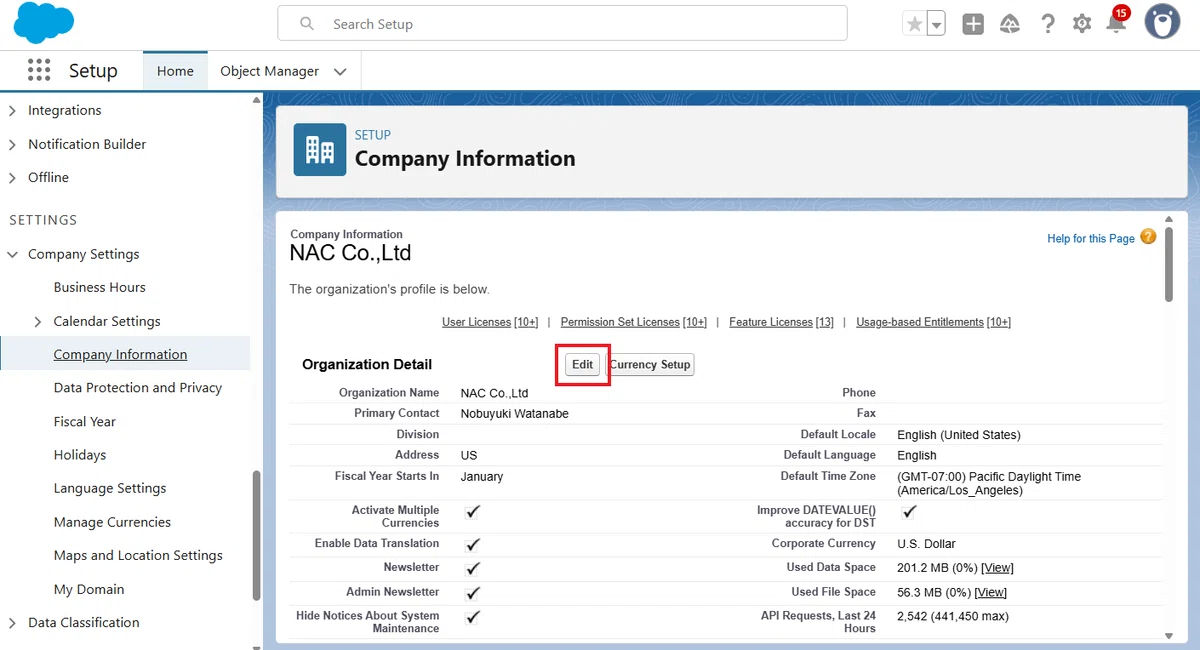Click the Hide Notices About System Maintenance checkmark

click(x=473, y=617)
